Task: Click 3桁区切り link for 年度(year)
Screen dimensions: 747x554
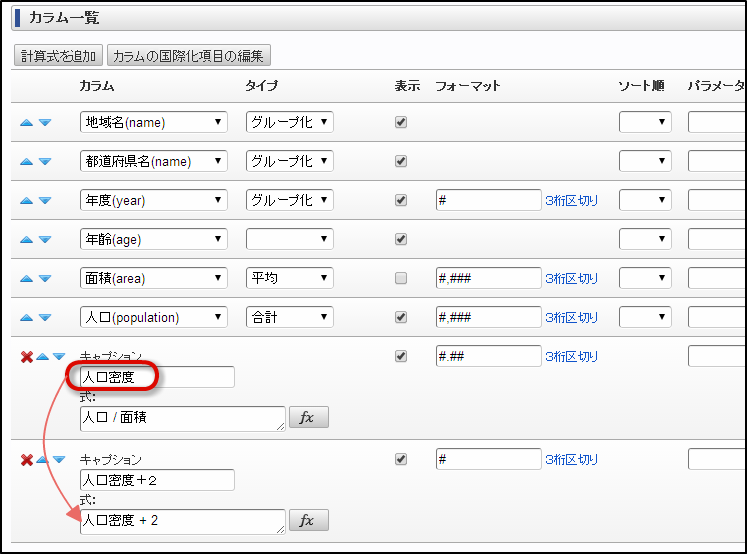Action: pyautogui.click(x=571, y=201)
